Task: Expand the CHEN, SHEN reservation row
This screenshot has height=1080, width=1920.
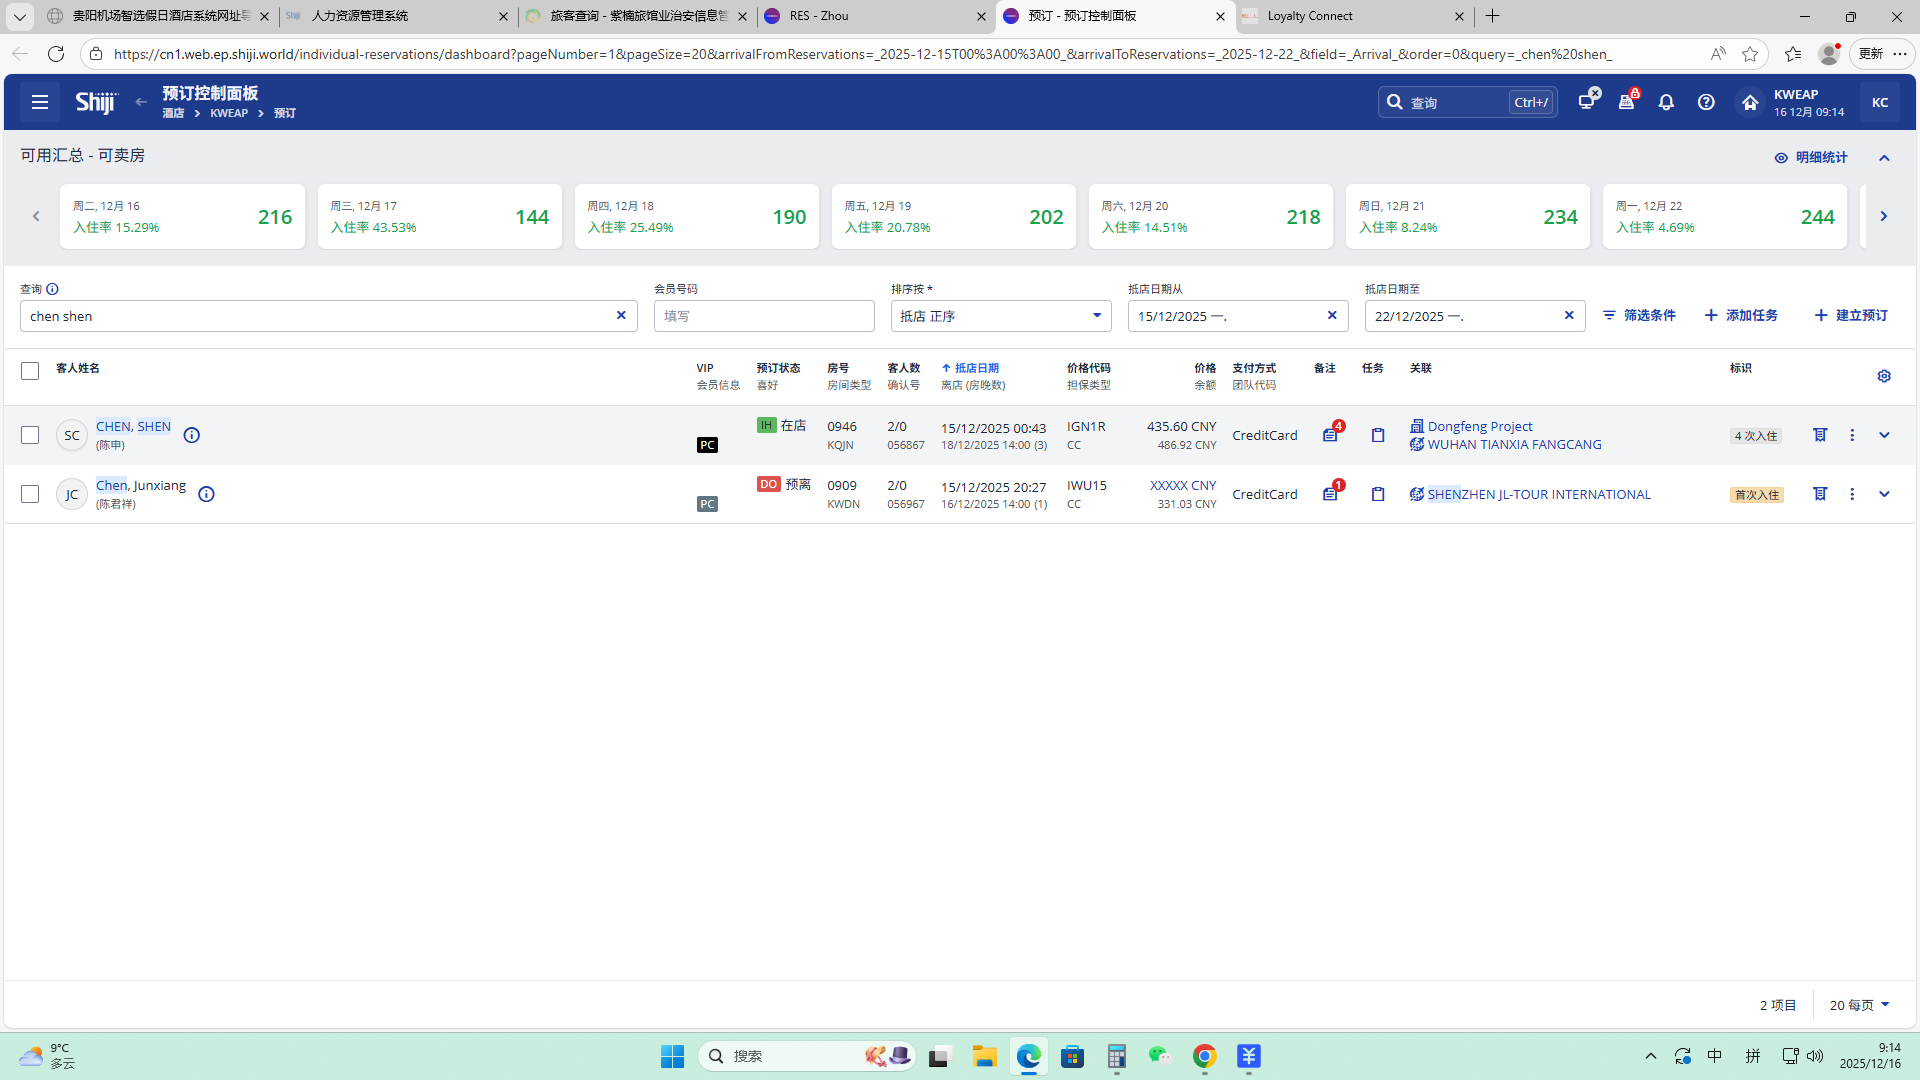Action: 1884,435
